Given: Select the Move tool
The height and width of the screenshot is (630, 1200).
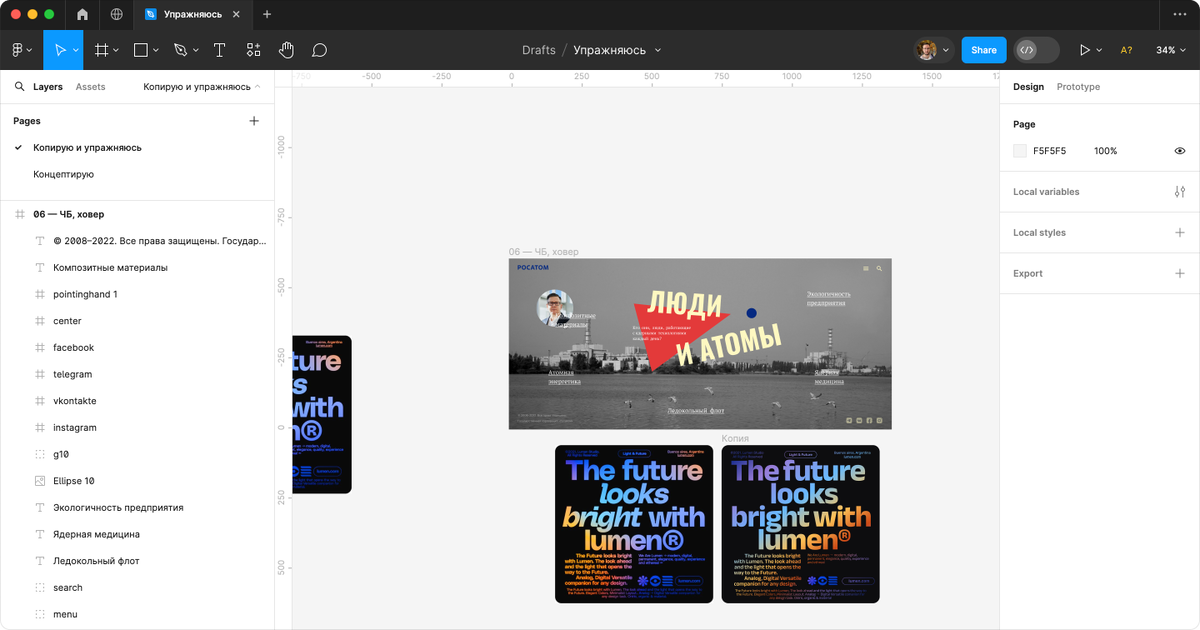Looking at the screenshot, I should [x=60, y=50].
